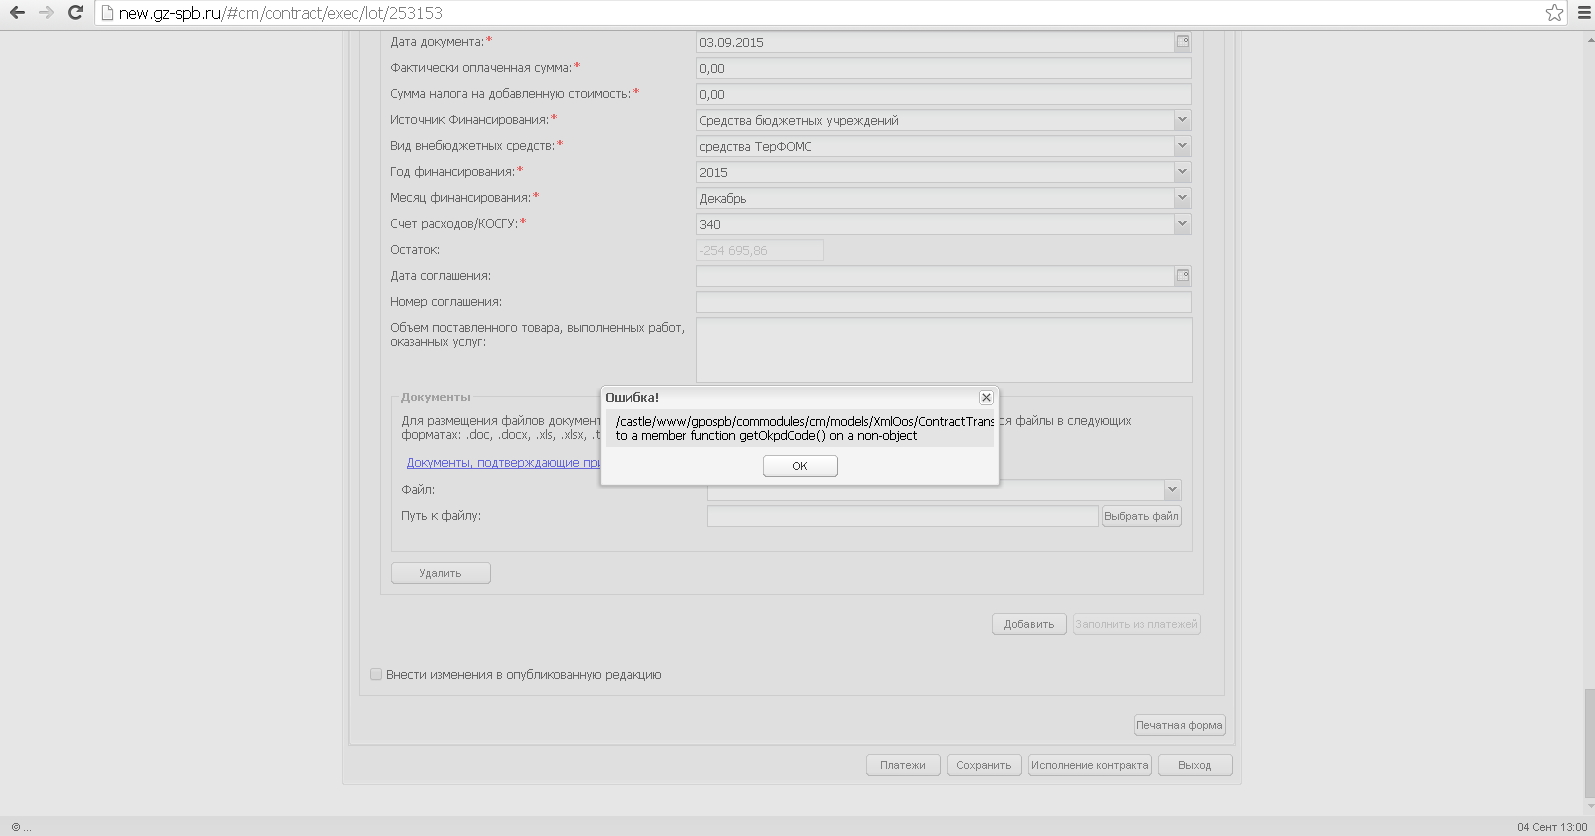The width and height of the screenshot is (1595, 836).
Task: Open the Месяц финансирования dropdown
Action: [1182, 198]
